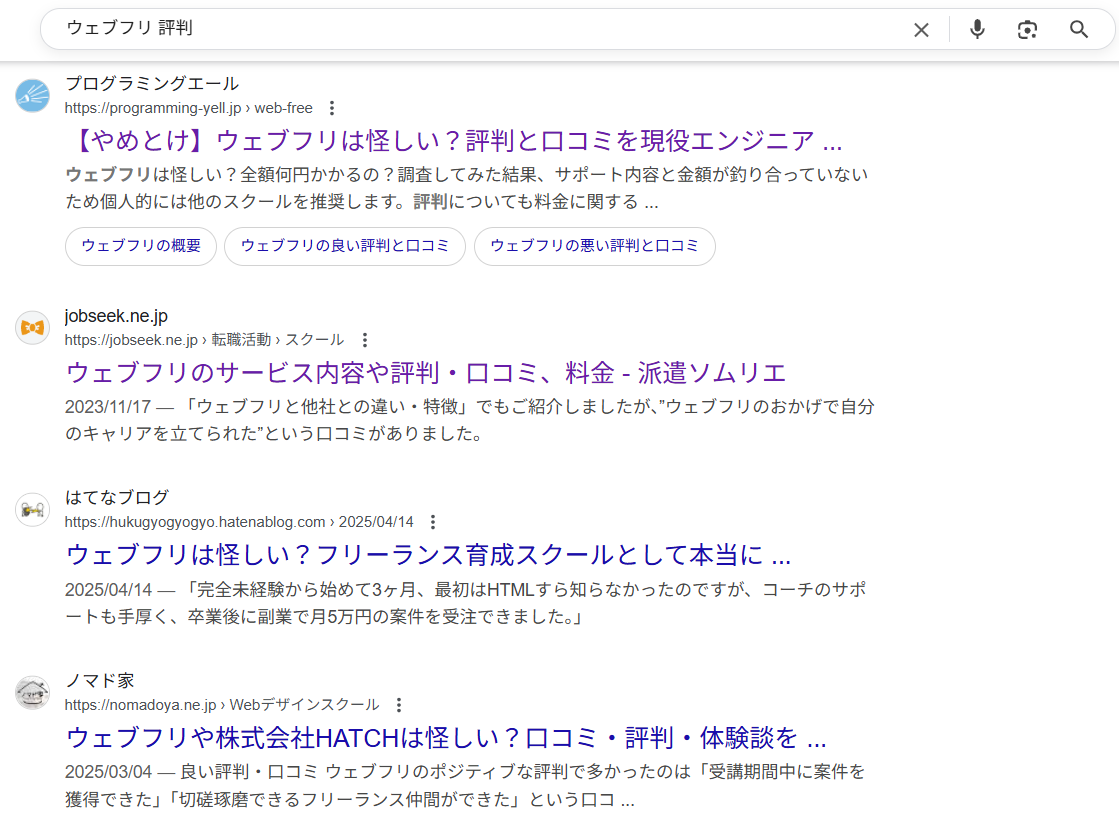Click the ウェブフリの悪い評判と口コミ chip

coord(594,246)
